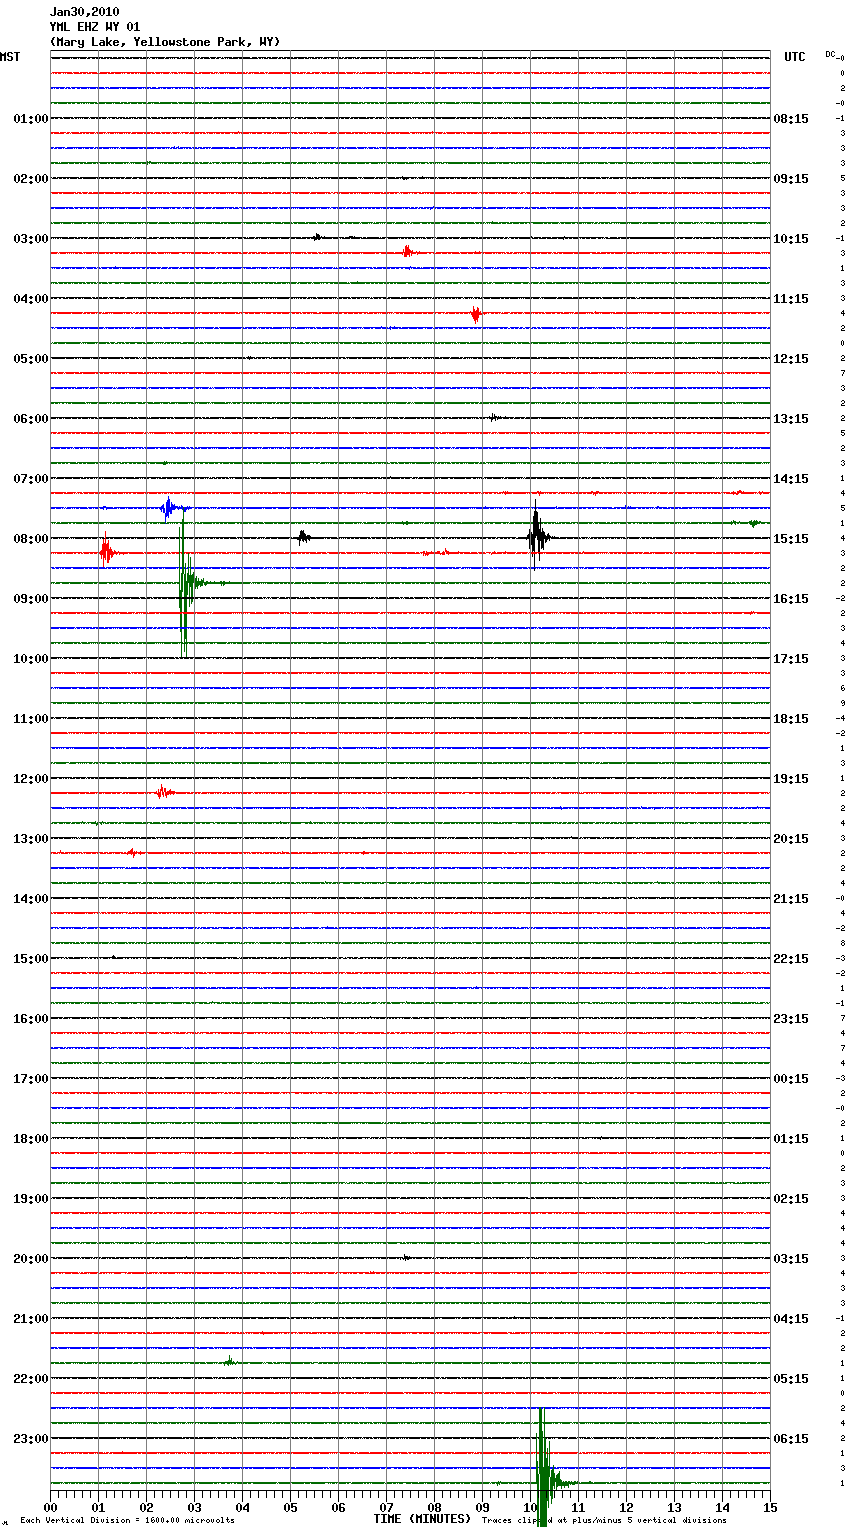Image resolution: width=850 pixels, height=1534 pixels.
Task: Click the 00:15 UTC time label
Action: (x=791, y=1079)
